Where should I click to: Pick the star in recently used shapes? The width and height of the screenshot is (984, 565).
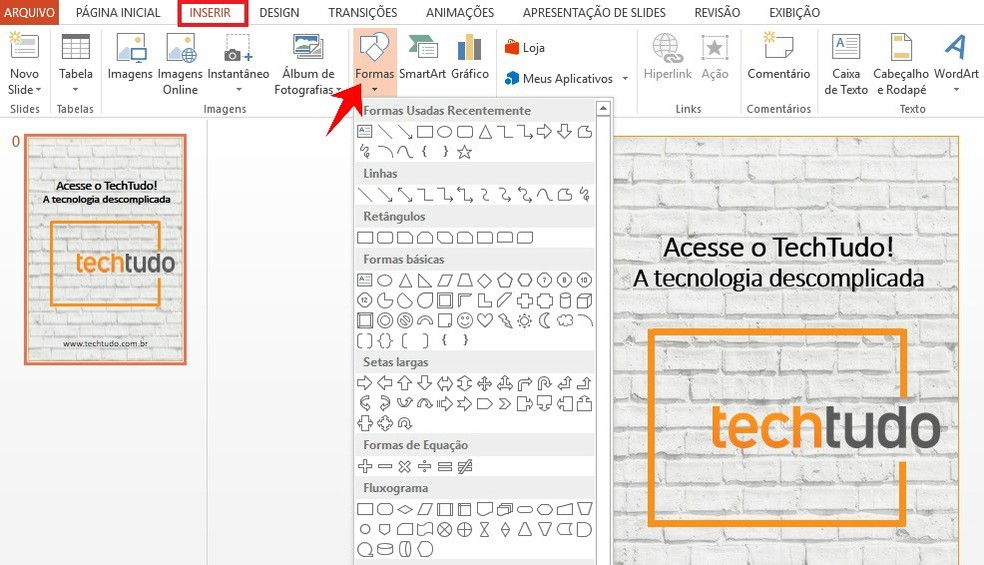click(464, 151)
